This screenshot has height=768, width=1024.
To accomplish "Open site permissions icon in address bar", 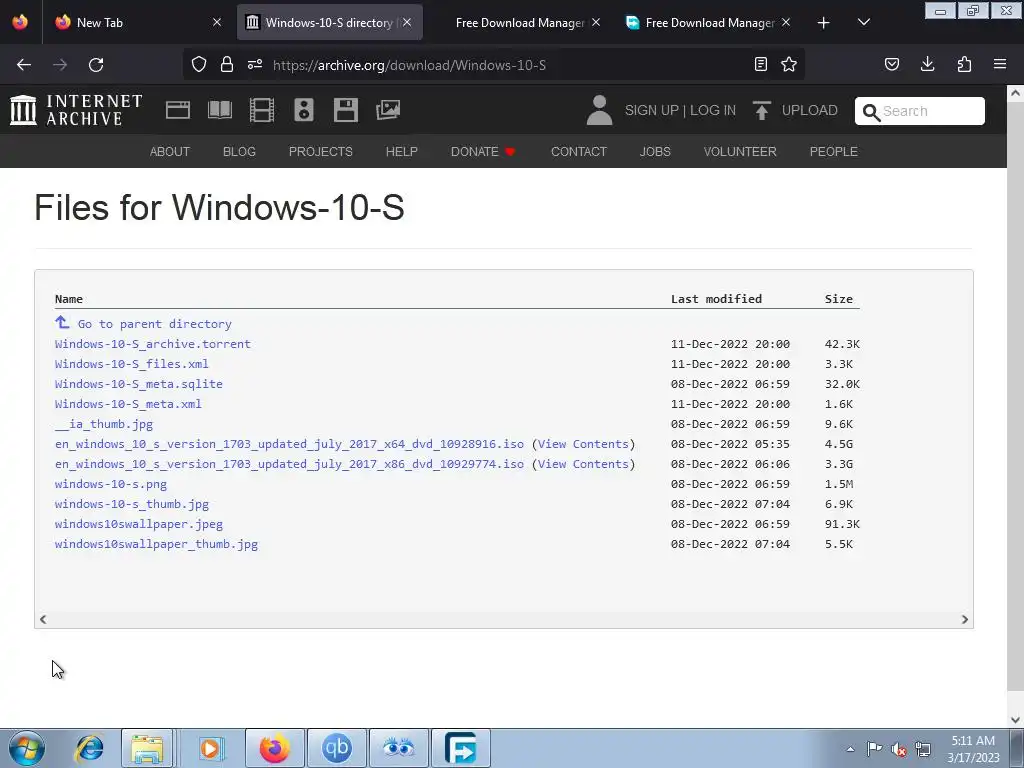I will 255,64.
